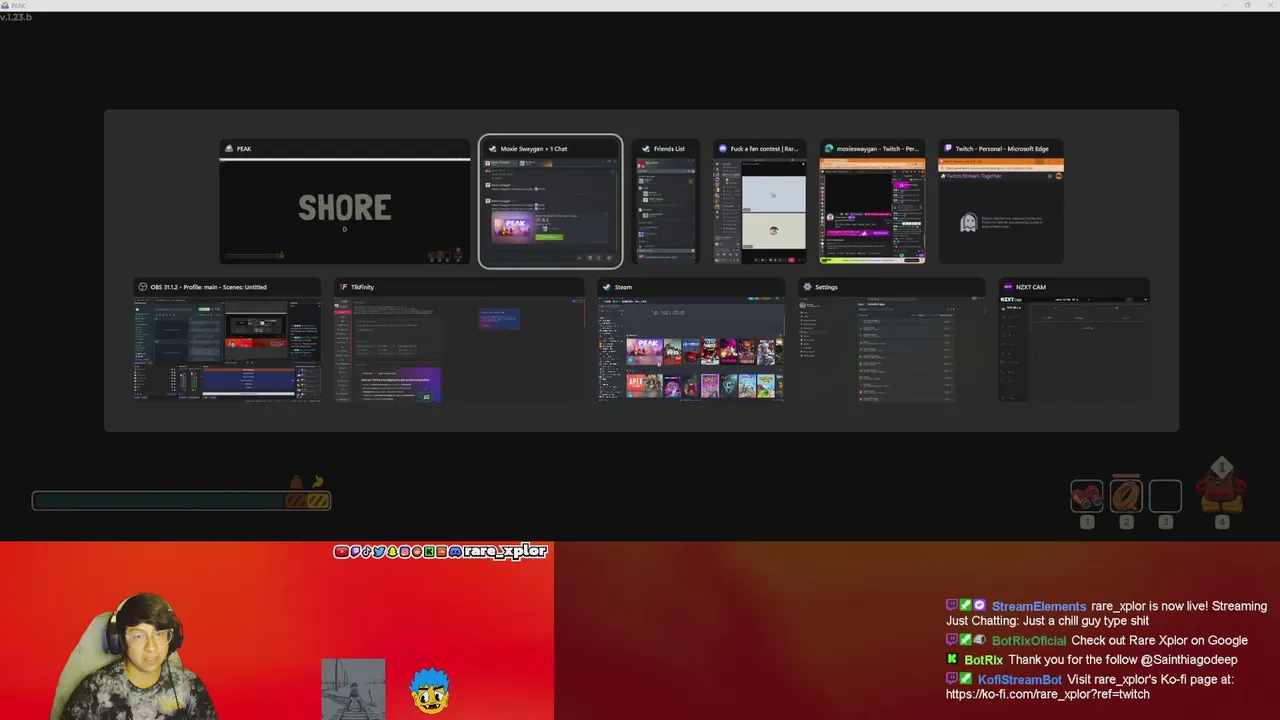This screenshot has width=1280, height=720.
Task: Click the Twitch badge beside StreamElements message
Action: tap(952, 606)
